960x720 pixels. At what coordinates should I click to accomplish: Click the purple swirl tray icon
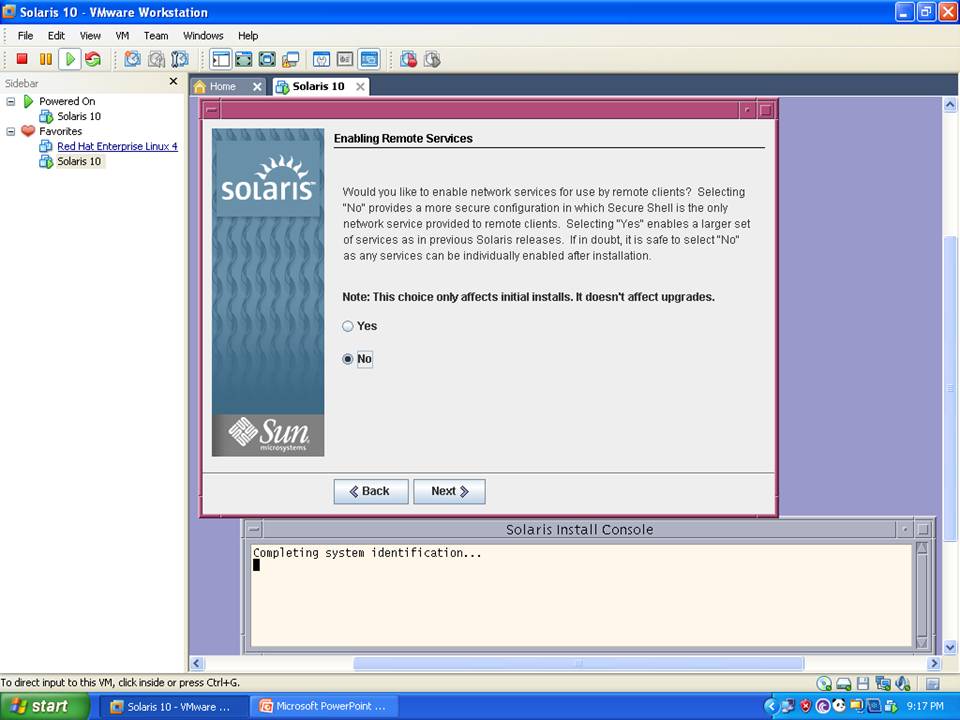pos(822,706)
